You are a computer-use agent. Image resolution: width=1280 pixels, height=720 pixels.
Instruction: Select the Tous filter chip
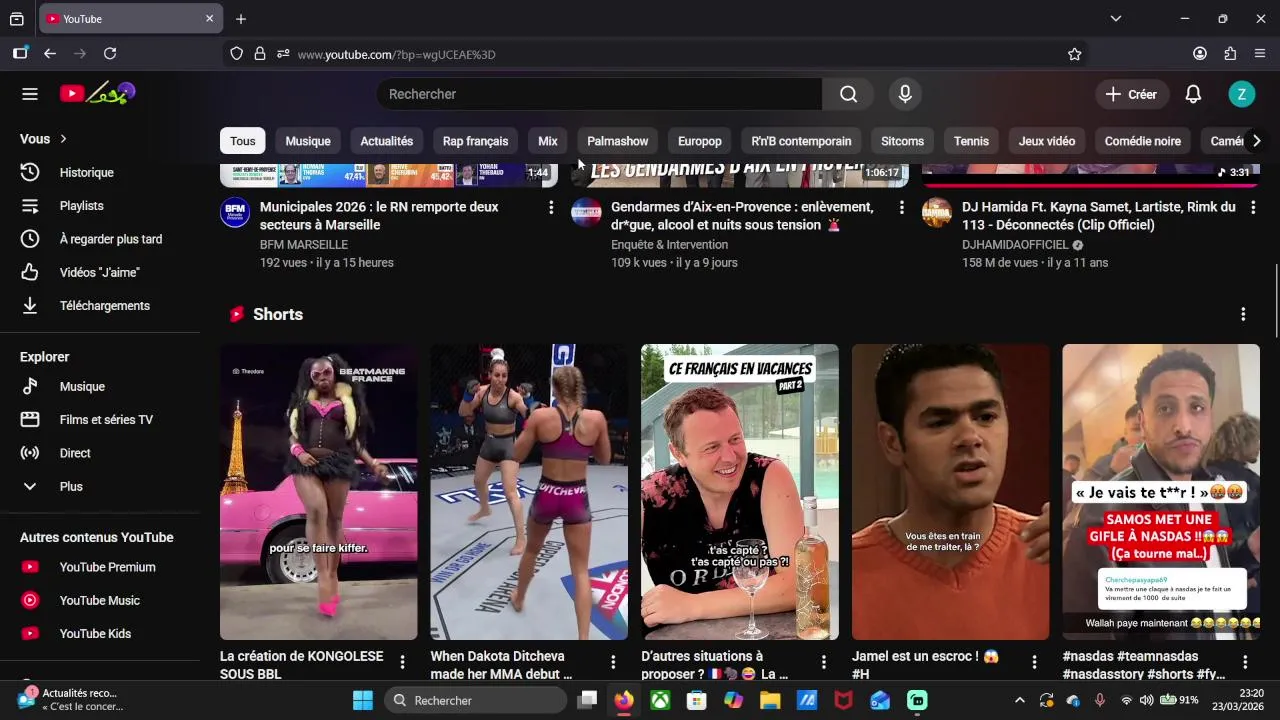243,141
